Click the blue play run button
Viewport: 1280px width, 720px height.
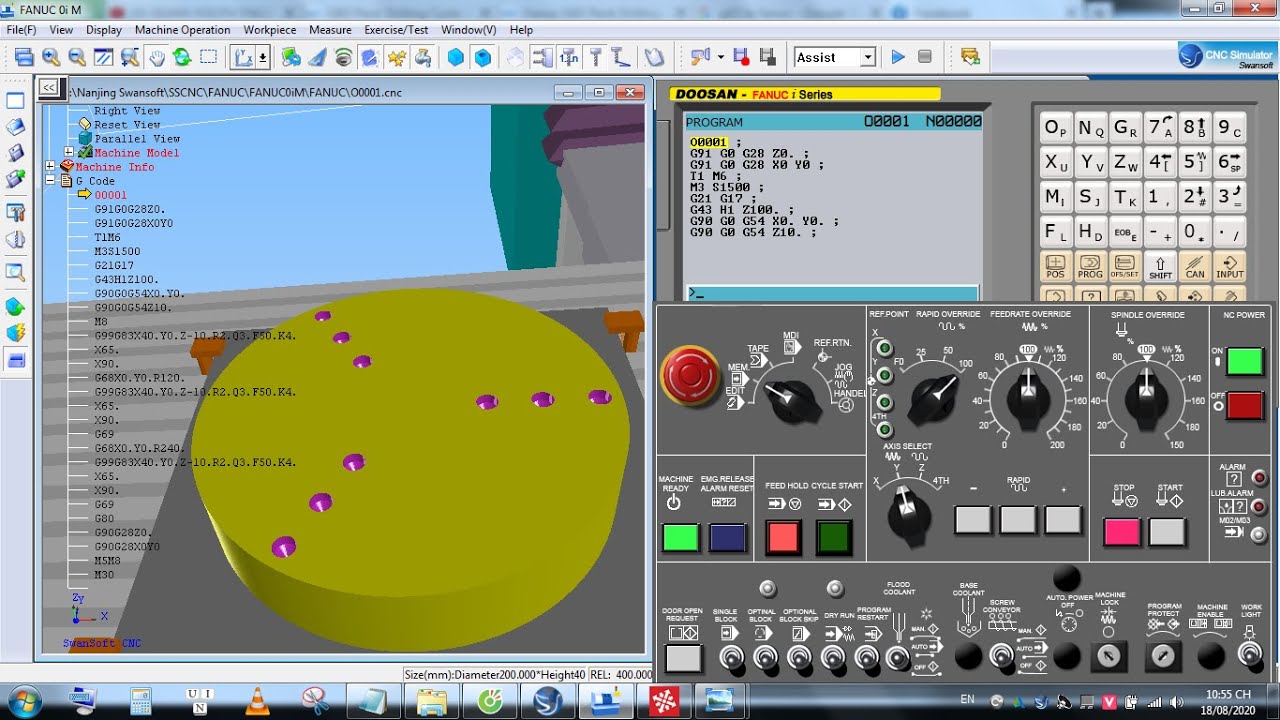pos(897,57)
